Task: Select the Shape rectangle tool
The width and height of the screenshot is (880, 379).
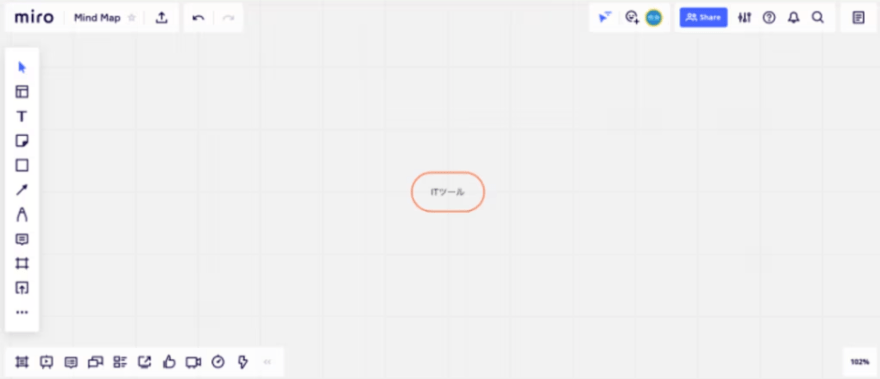Action: tap(22, 165)
